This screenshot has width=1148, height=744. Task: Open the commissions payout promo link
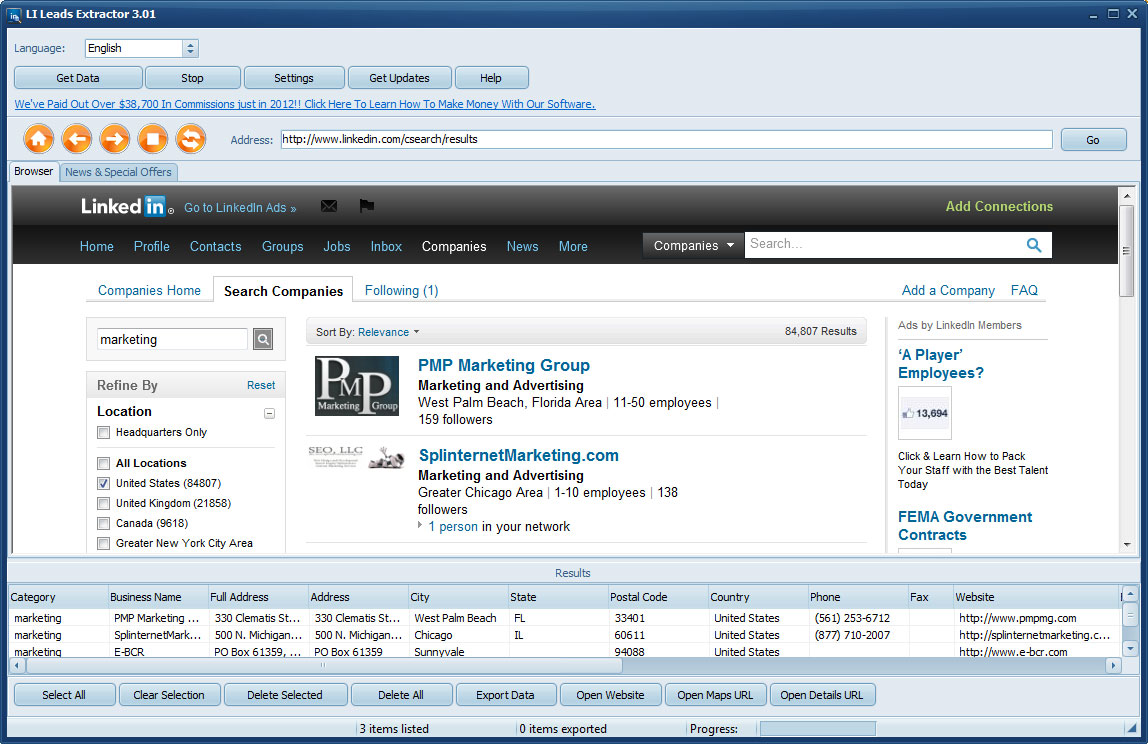point(305,104)
